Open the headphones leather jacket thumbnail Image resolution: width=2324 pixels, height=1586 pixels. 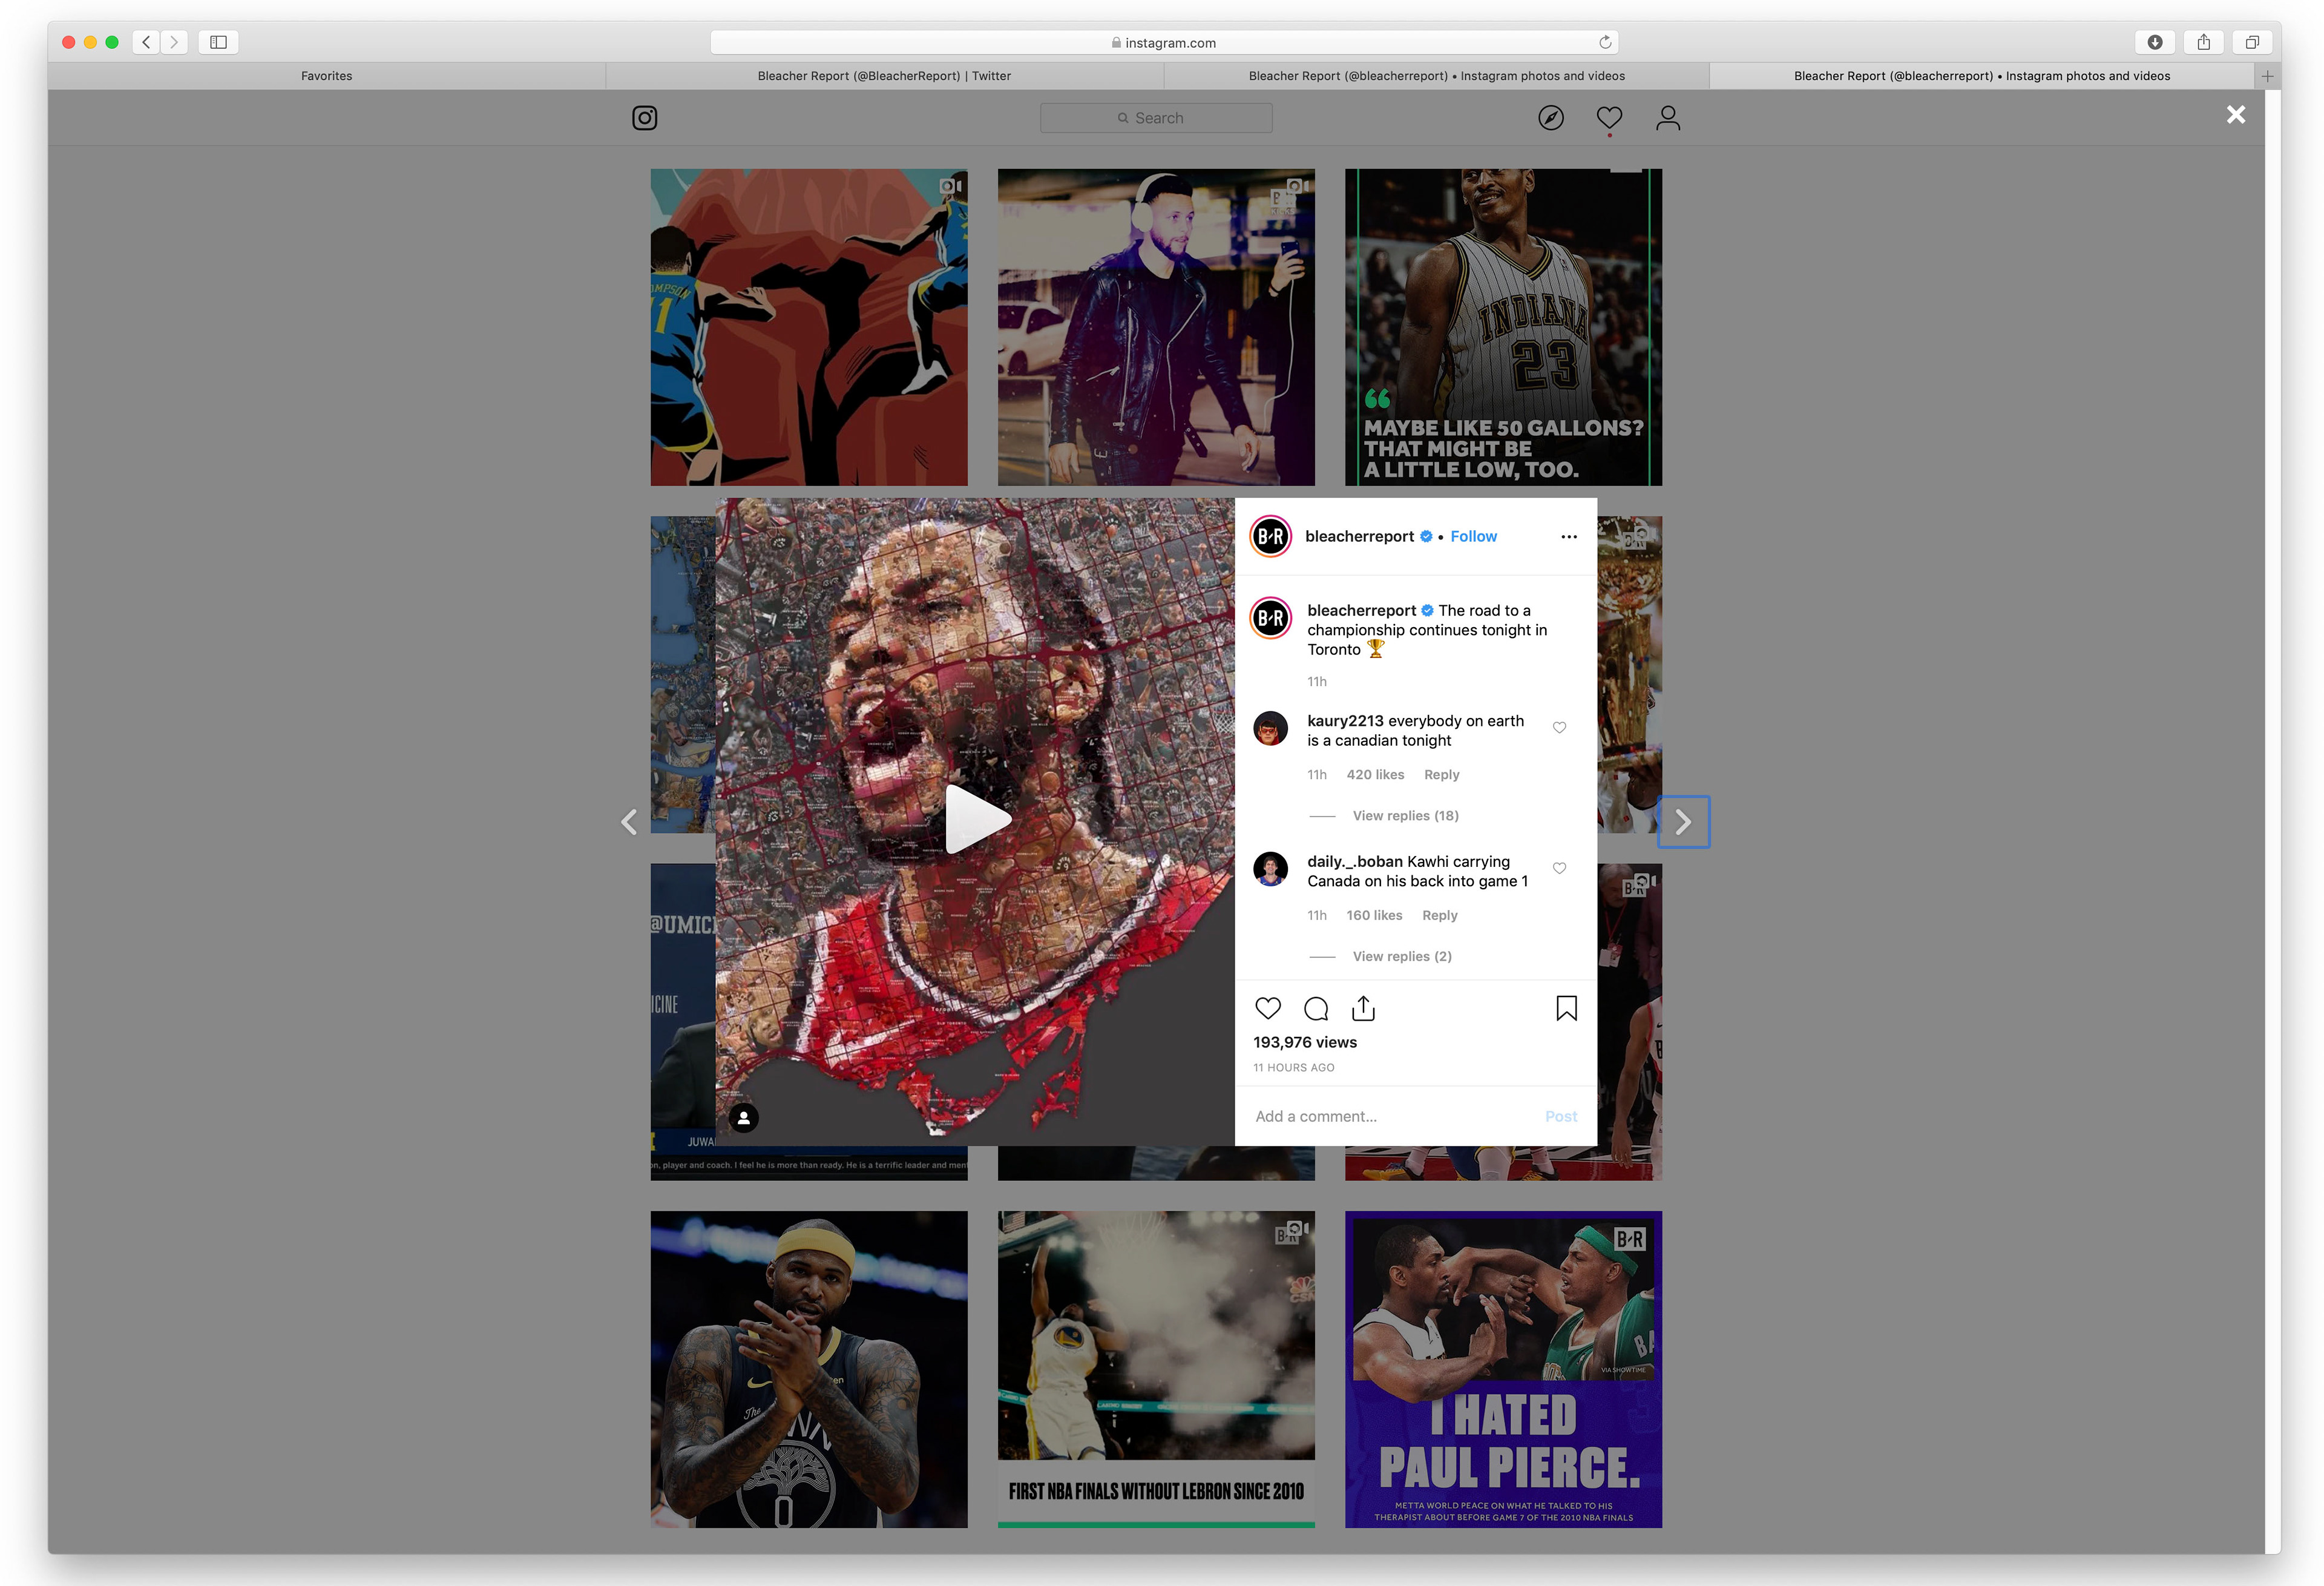tap(1156, 327)
